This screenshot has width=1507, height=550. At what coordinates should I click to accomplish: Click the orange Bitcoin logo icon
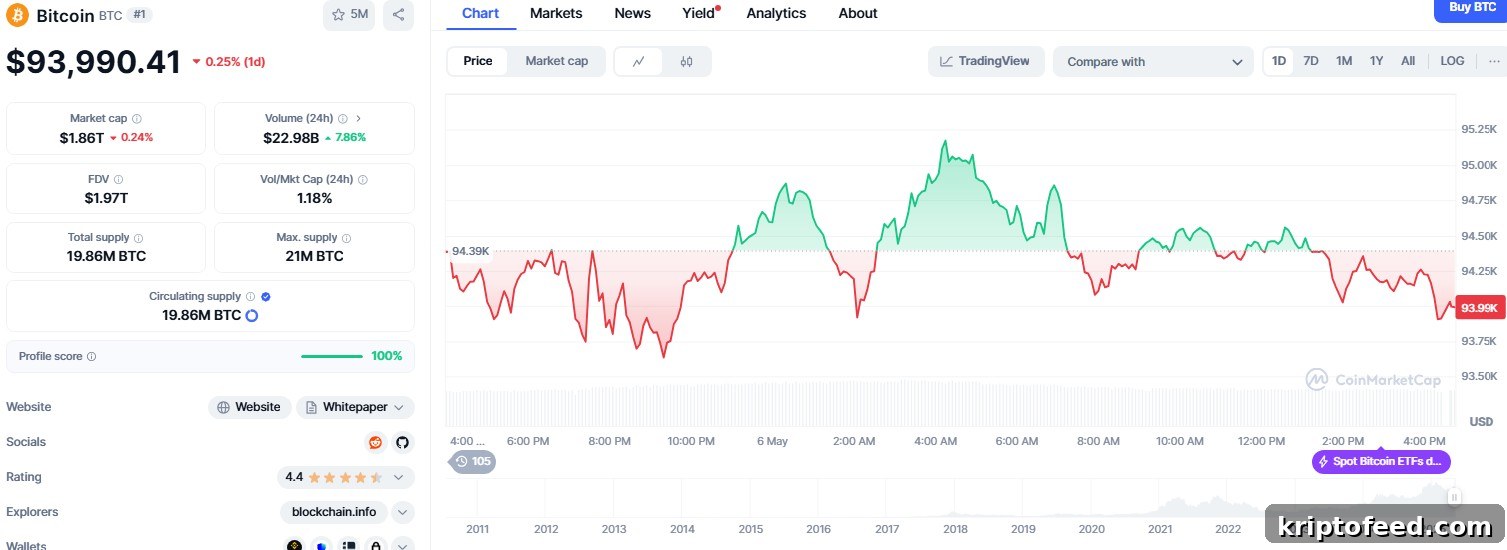click(x=18, y=15)
